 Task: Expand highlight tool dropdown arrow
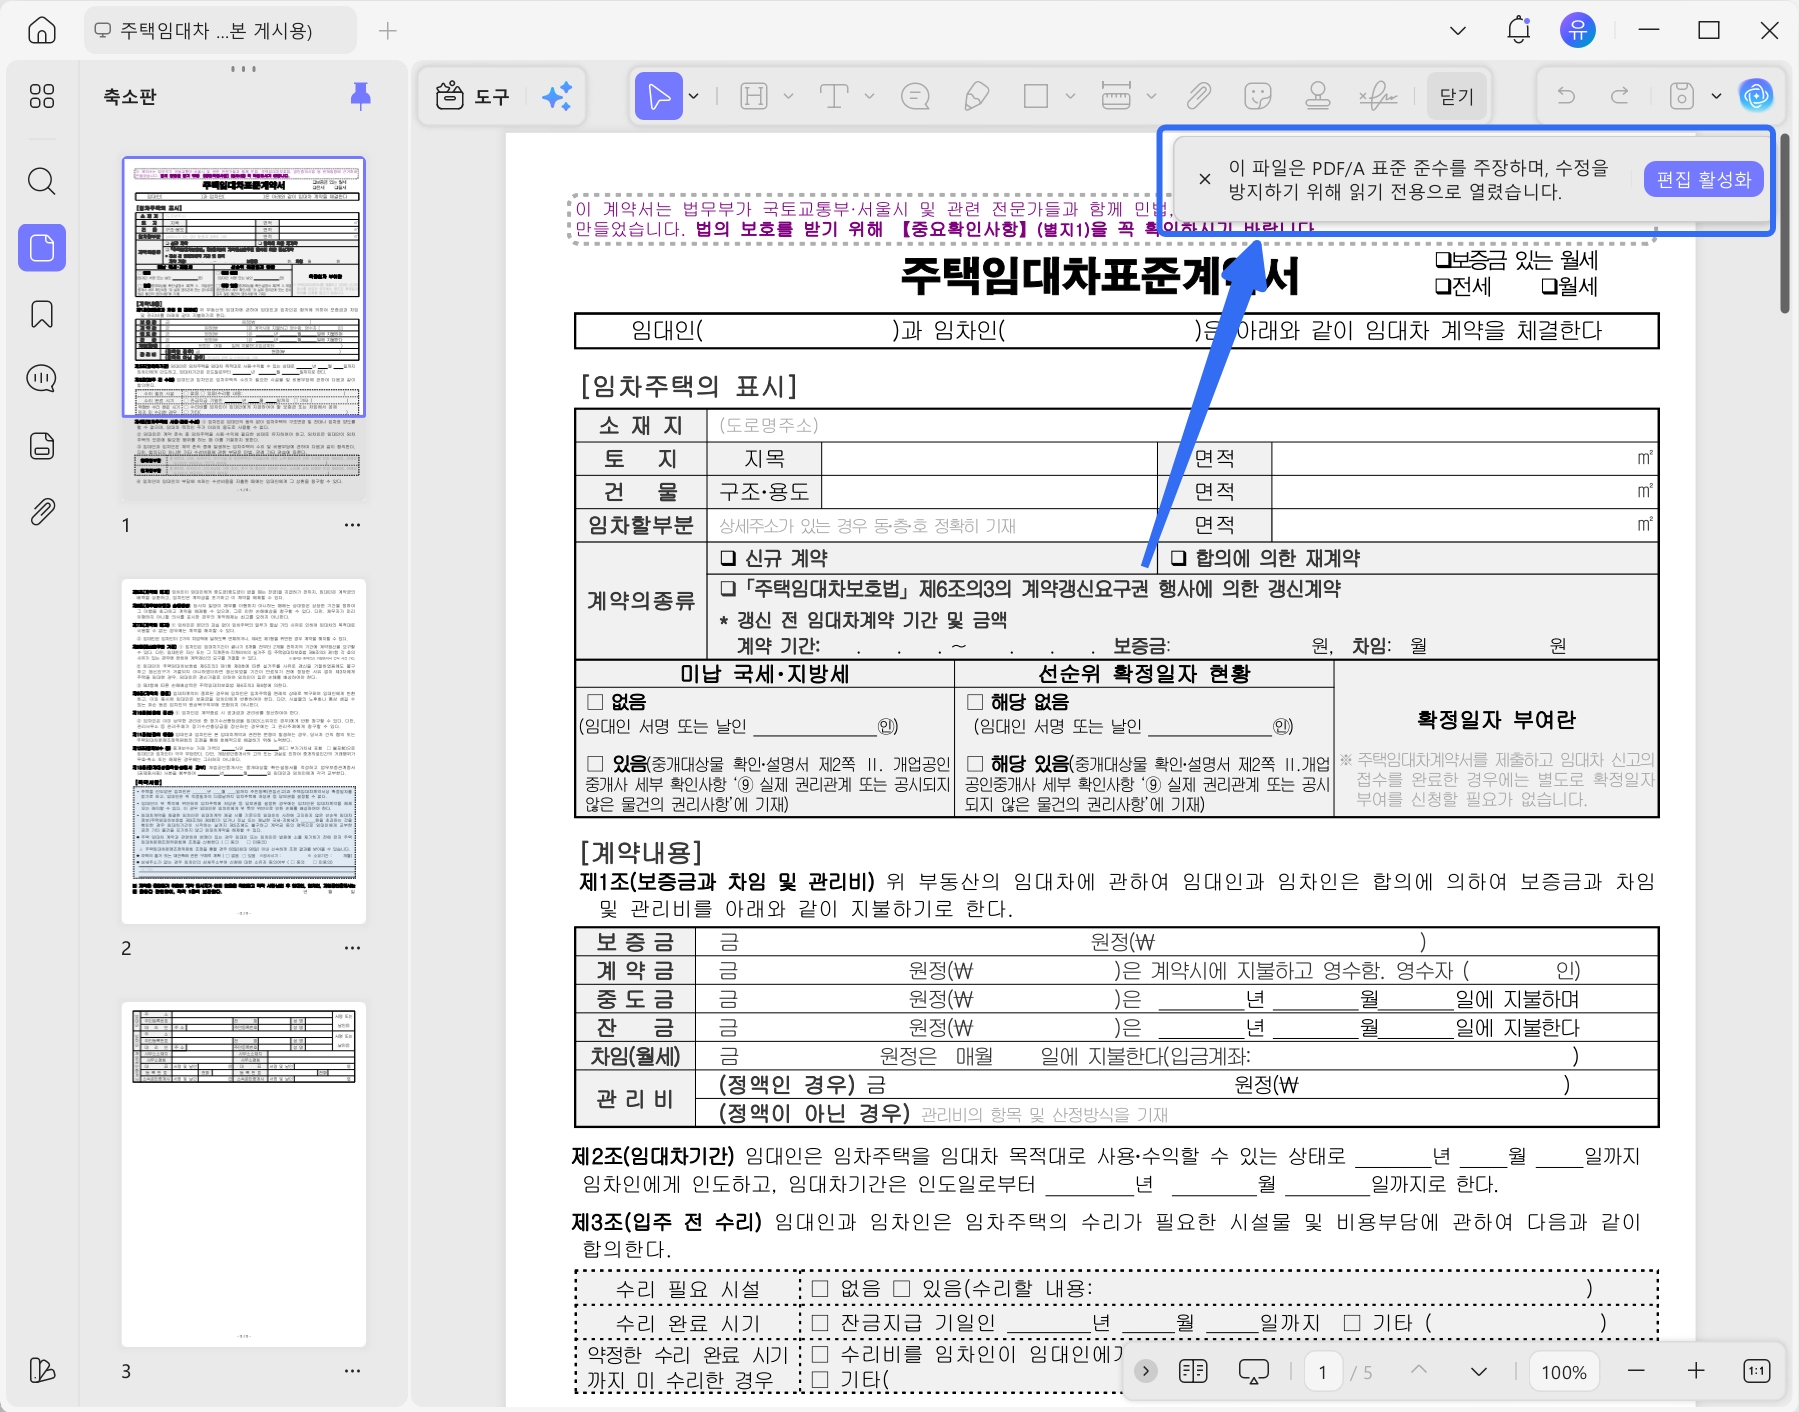pos(788,97)
